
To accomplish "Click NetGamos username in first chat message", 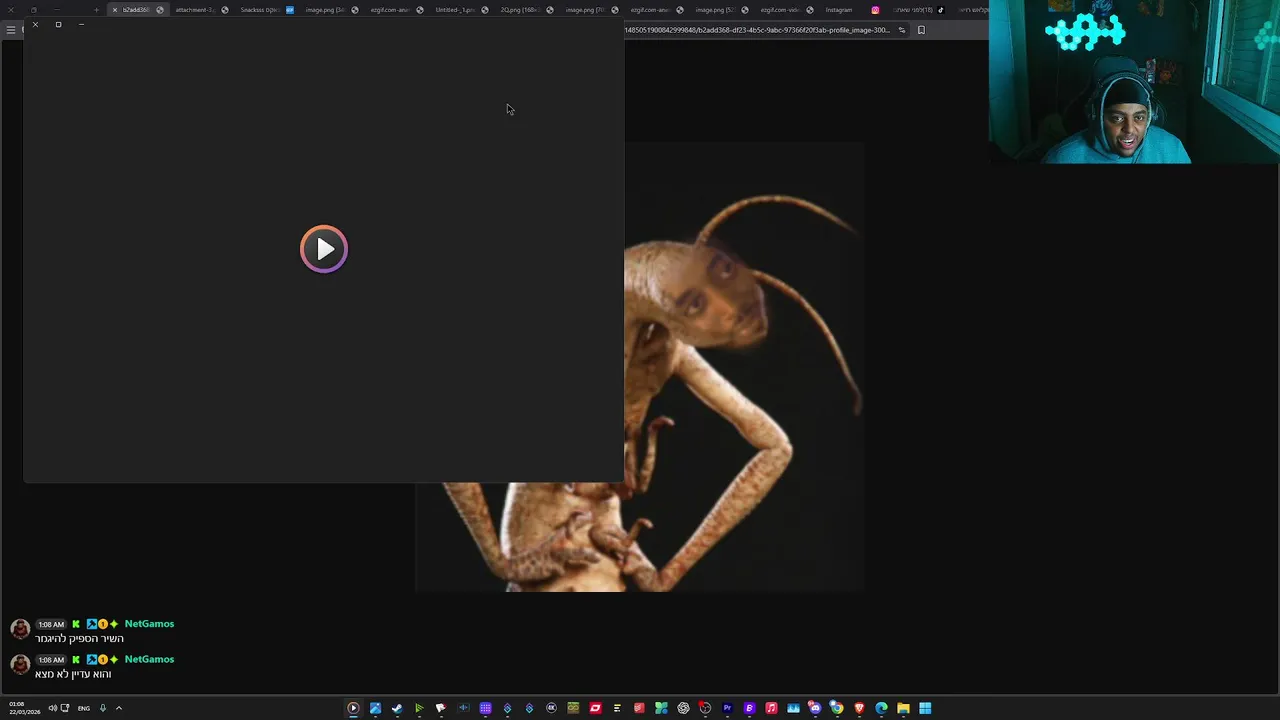I will pos(149,624).
